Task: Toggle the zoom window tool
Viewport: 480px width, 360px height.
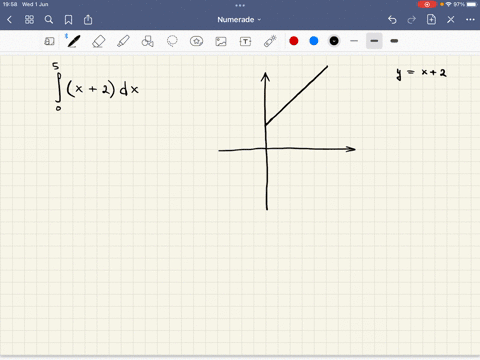Action: (49, 41)
